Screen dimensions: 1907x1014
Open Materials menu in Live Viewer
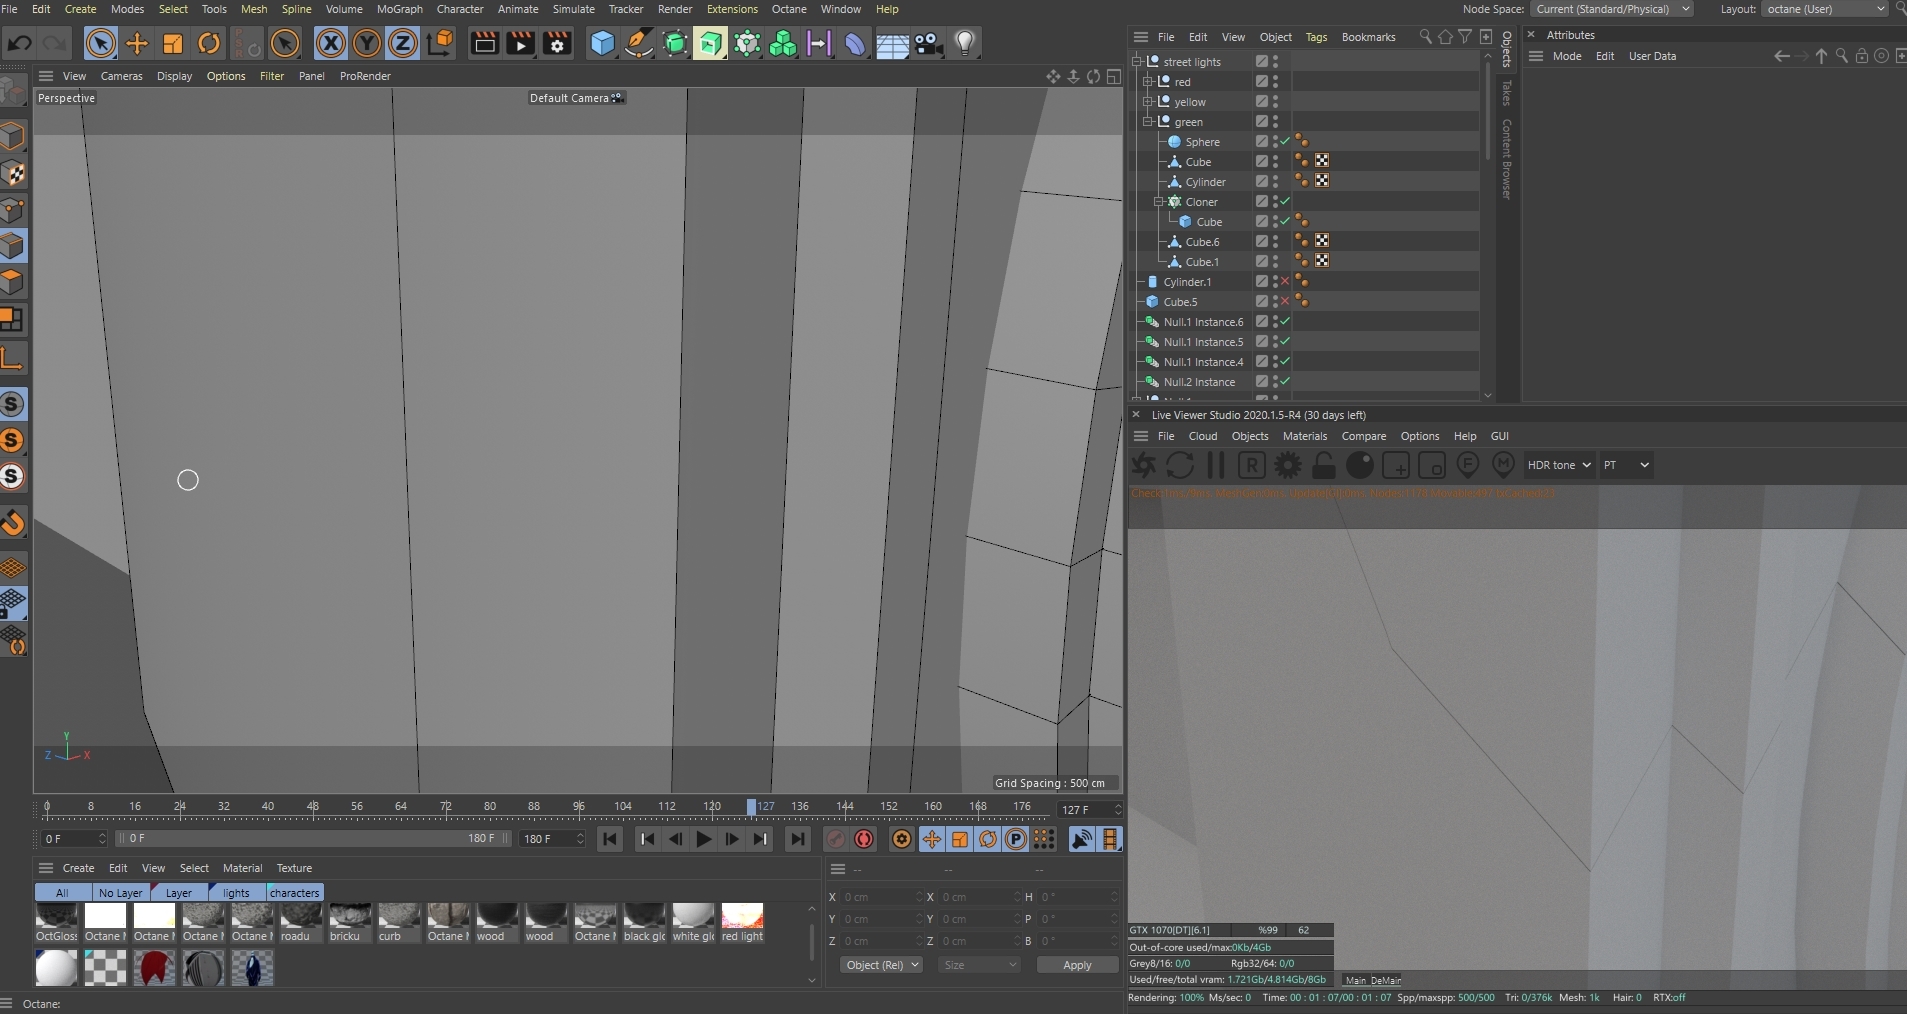point(1305,436)
